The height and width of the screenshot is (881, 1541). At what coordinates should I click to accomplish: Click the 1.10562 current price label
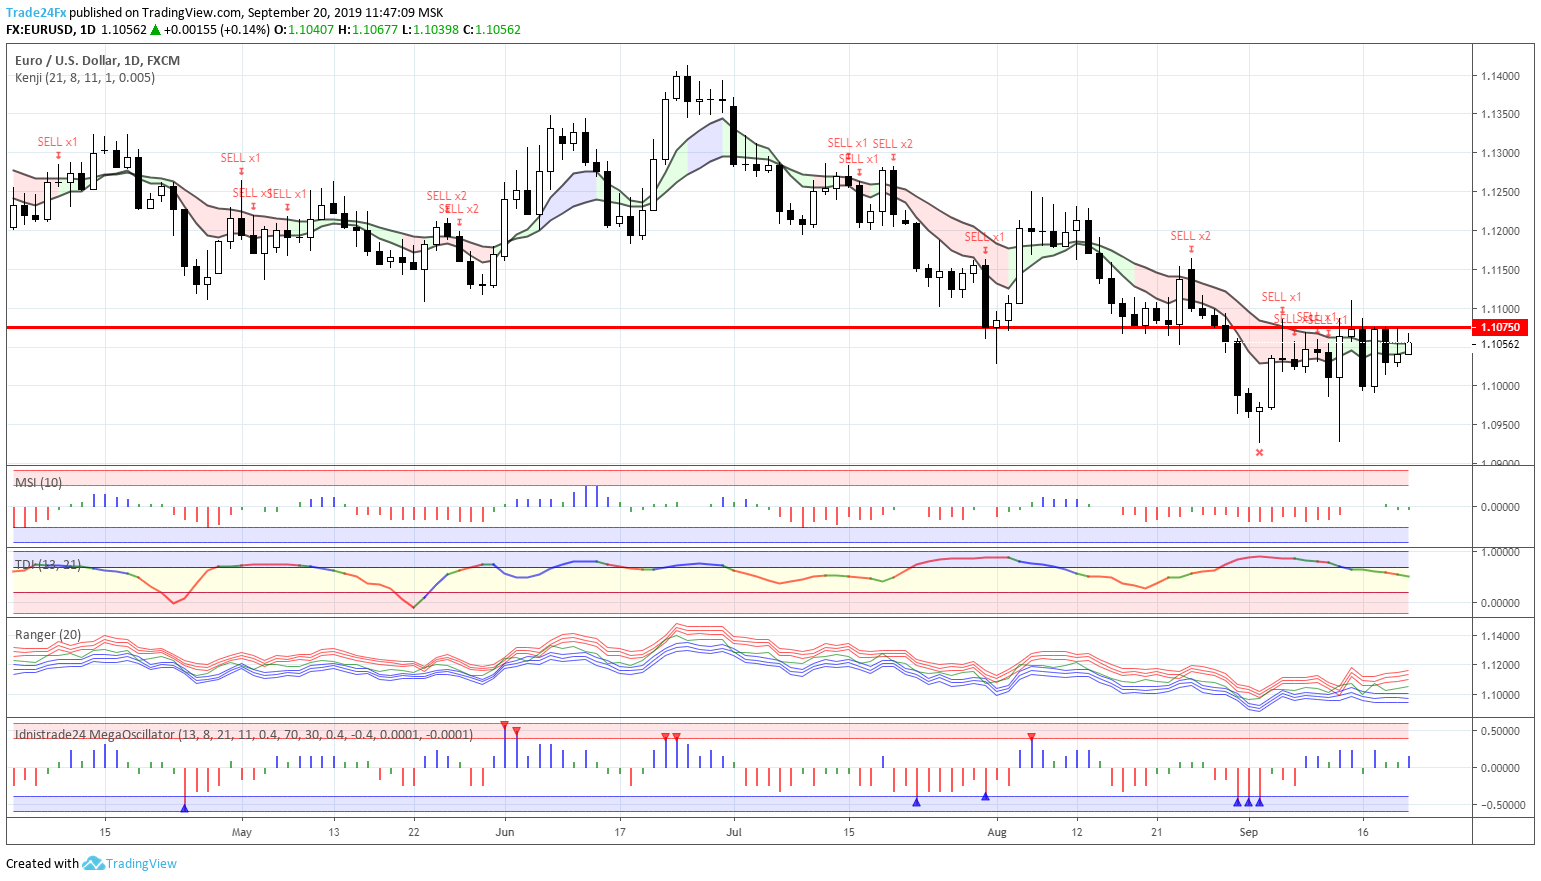(1500, 344)
